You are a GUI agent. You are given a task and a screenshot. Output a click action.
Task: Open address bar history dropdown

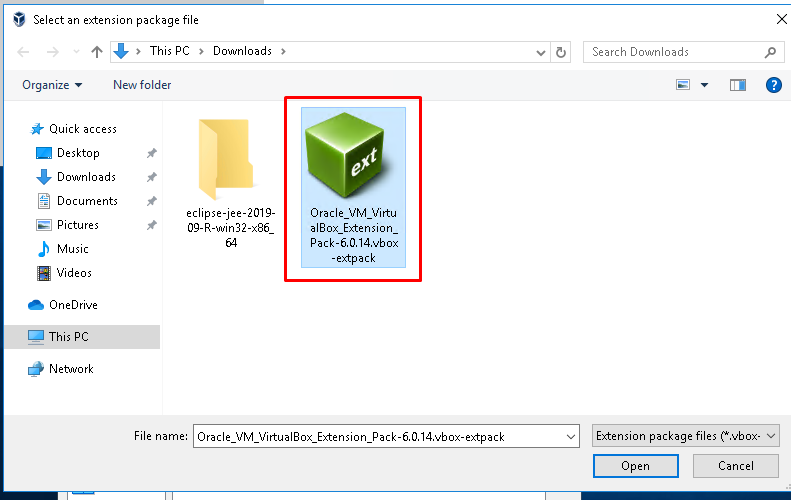point(540,52)
